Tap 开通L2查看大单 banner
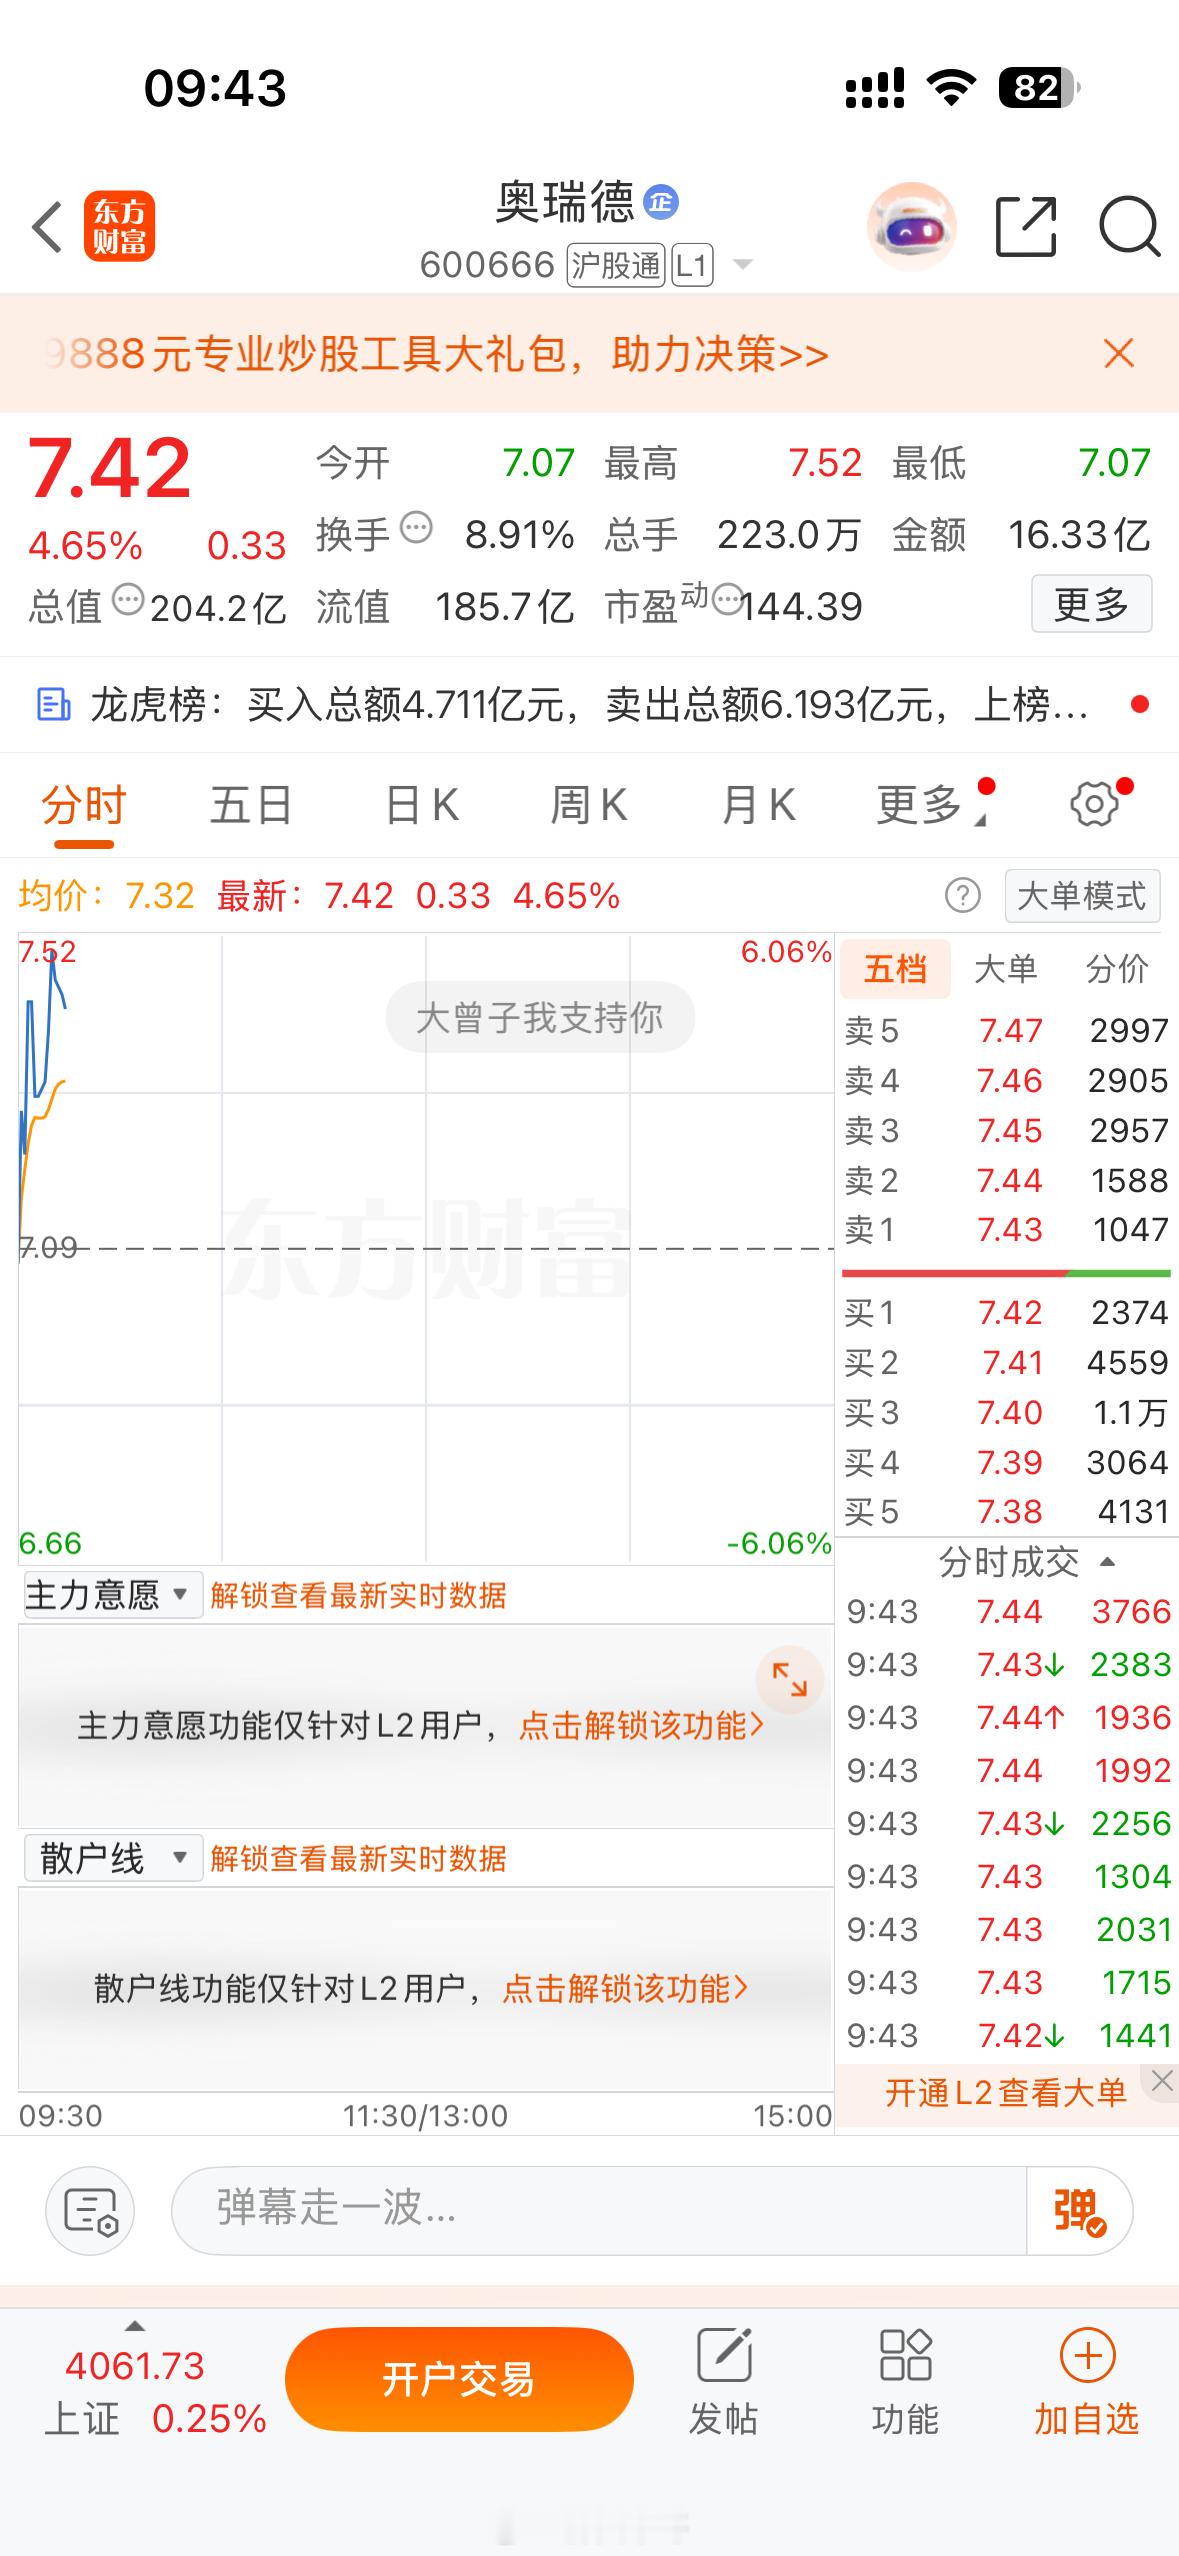This screenshot has height=2556, width=1179. coord(1005,2092)
